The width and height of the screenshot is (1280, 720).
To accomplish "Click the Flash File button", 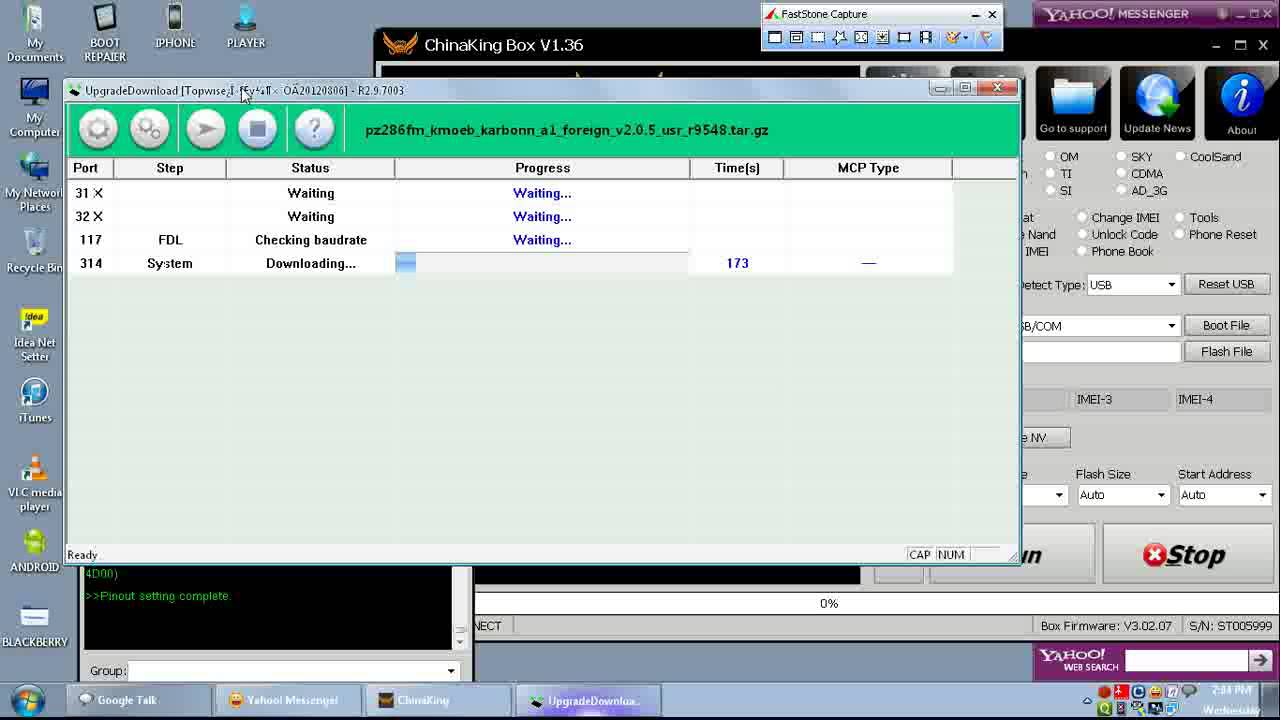I will coord(1226,351).
